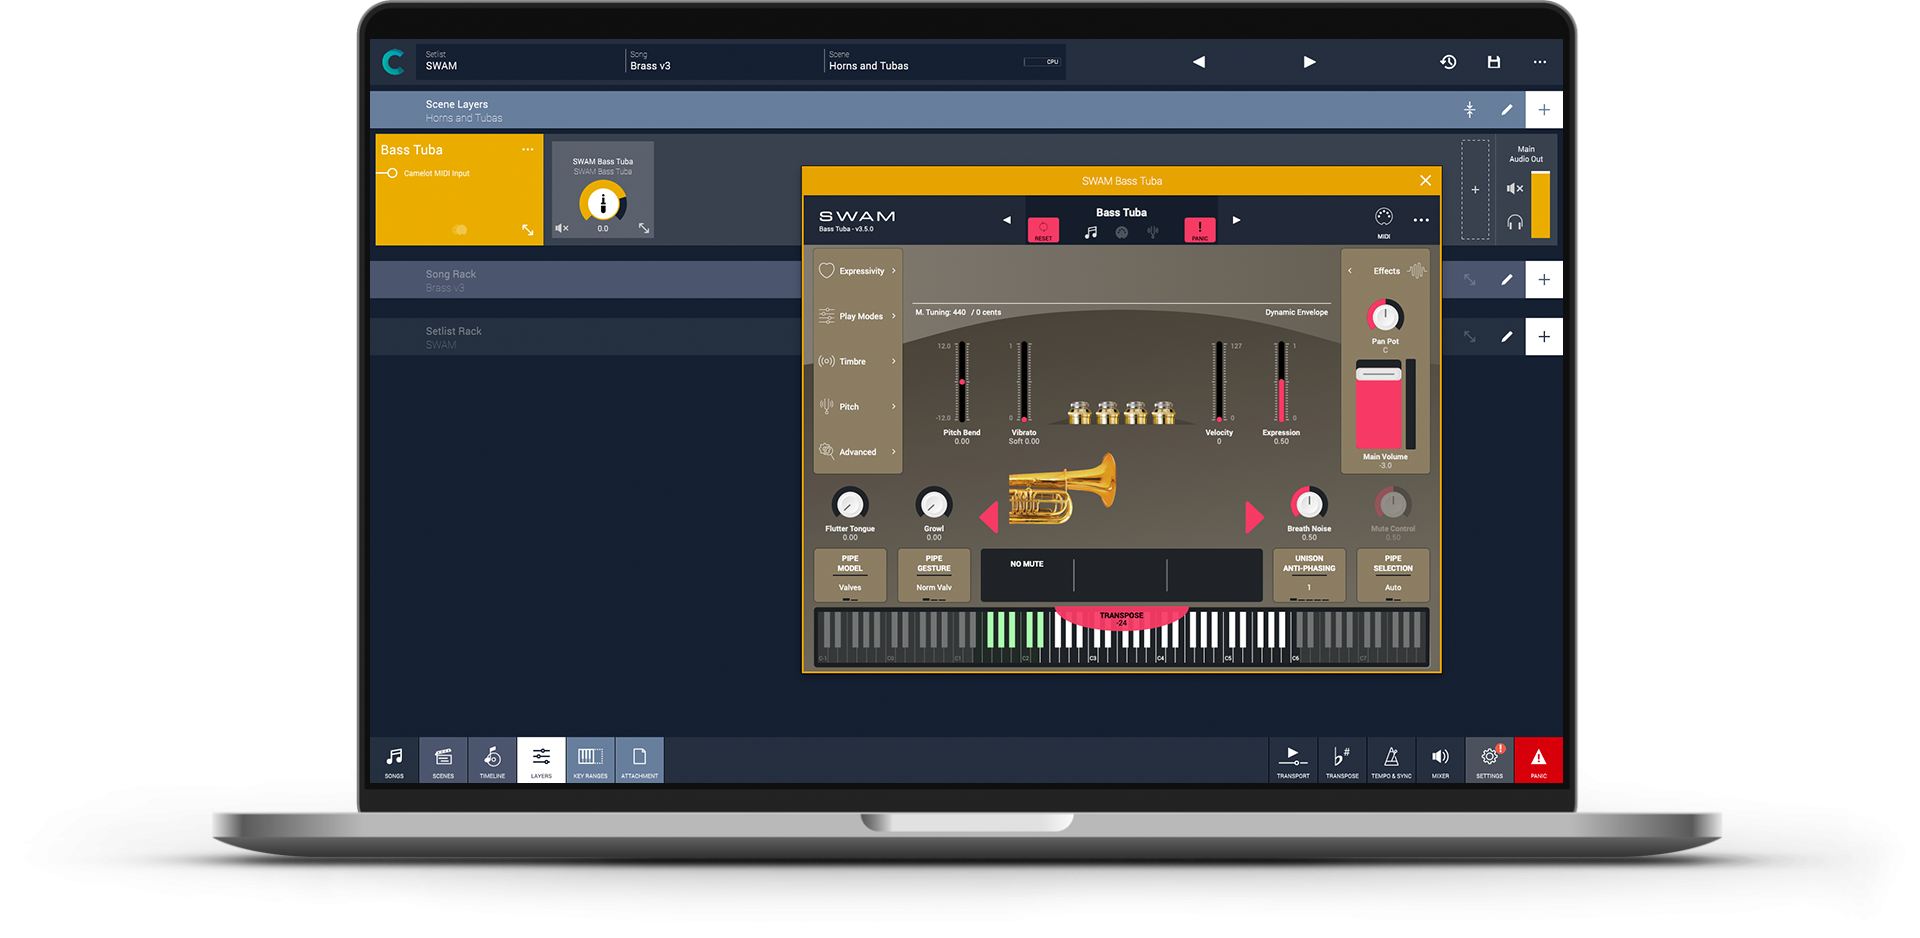
Task: Click the SWAM plugin Panic button
Action: click(1200, 230)
